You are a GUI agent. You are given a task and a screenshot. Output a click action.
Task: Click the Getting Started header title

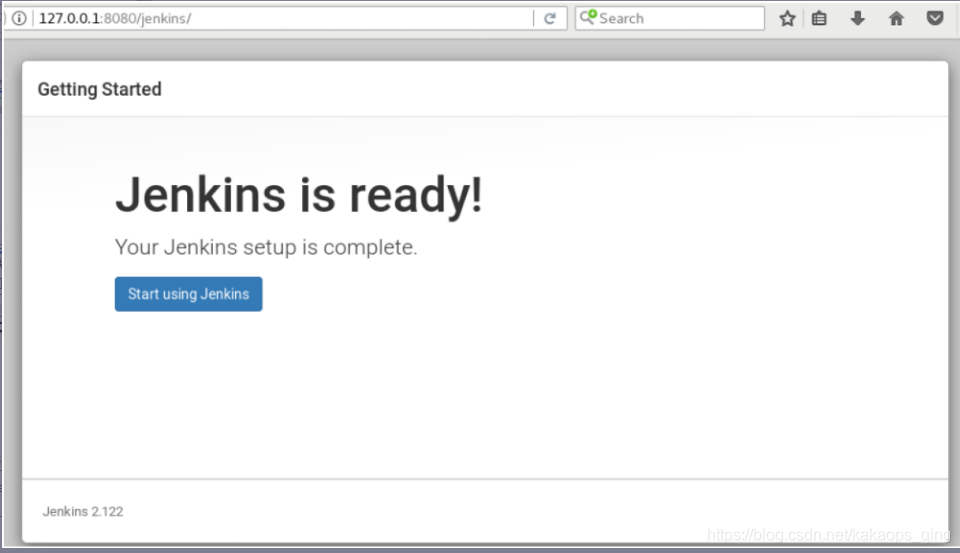99,89
